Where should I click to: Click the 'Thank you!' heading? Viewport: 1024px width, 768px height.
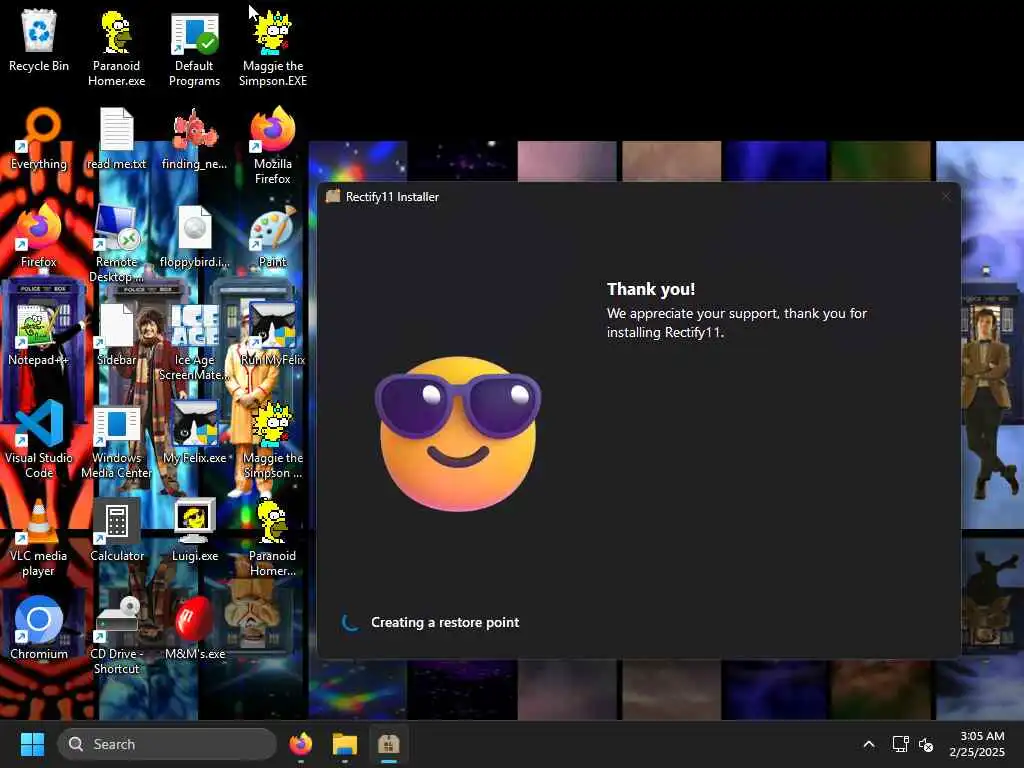pyautogui.click(x=650, y=289)
